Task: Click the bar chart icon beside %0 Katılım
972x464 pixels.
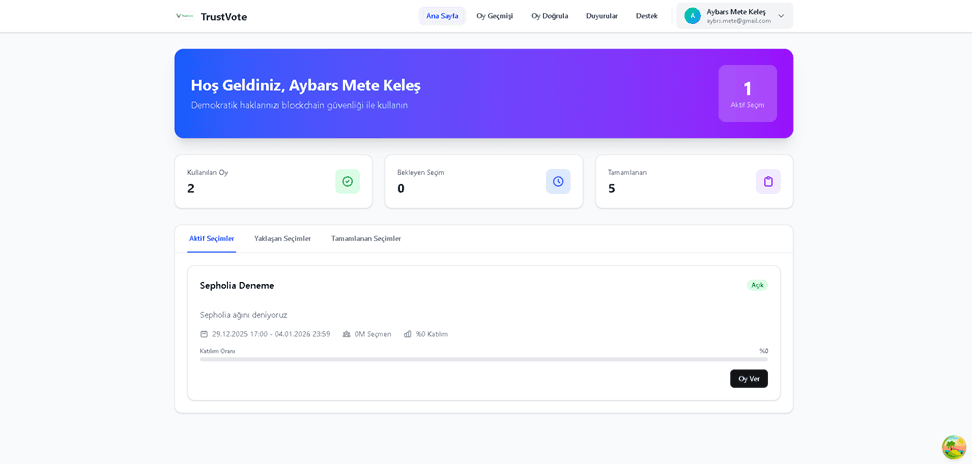Action: (x=408, y=334)
